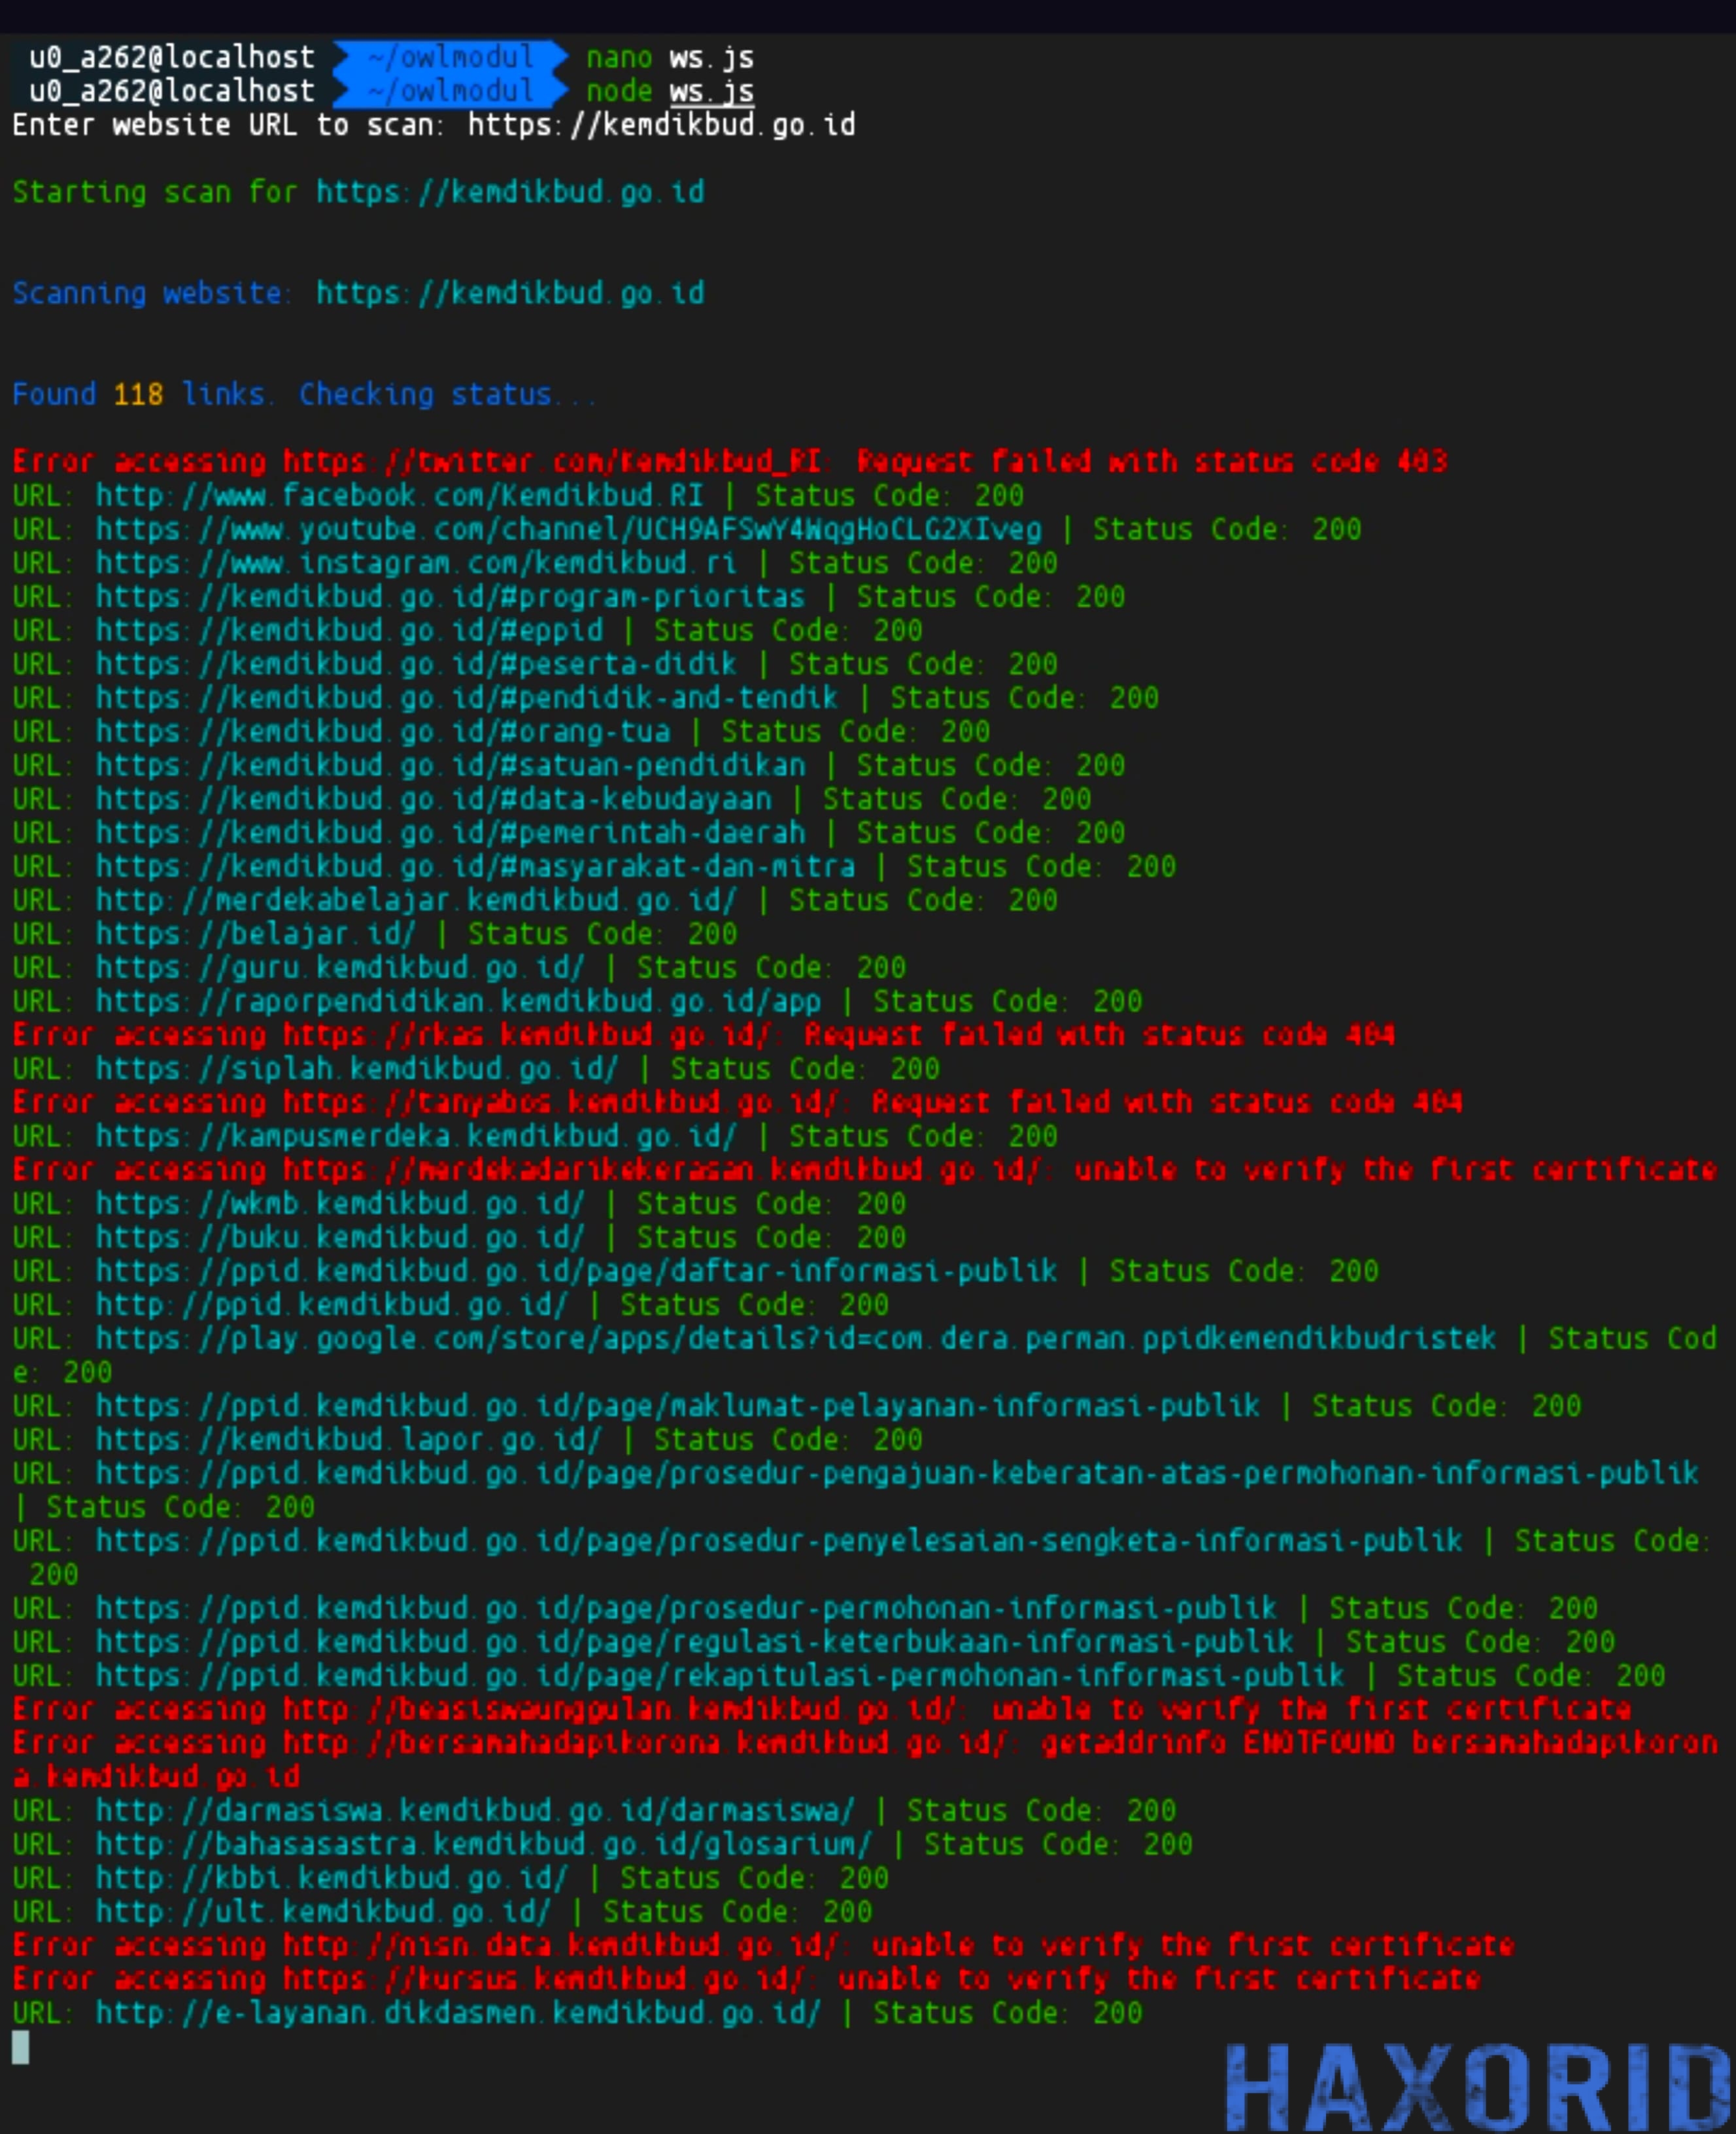Open the kbbi.kemdikbud.go.id URL
The height and width of the screenshot is (2134, 1736).
coord(331,1879)
